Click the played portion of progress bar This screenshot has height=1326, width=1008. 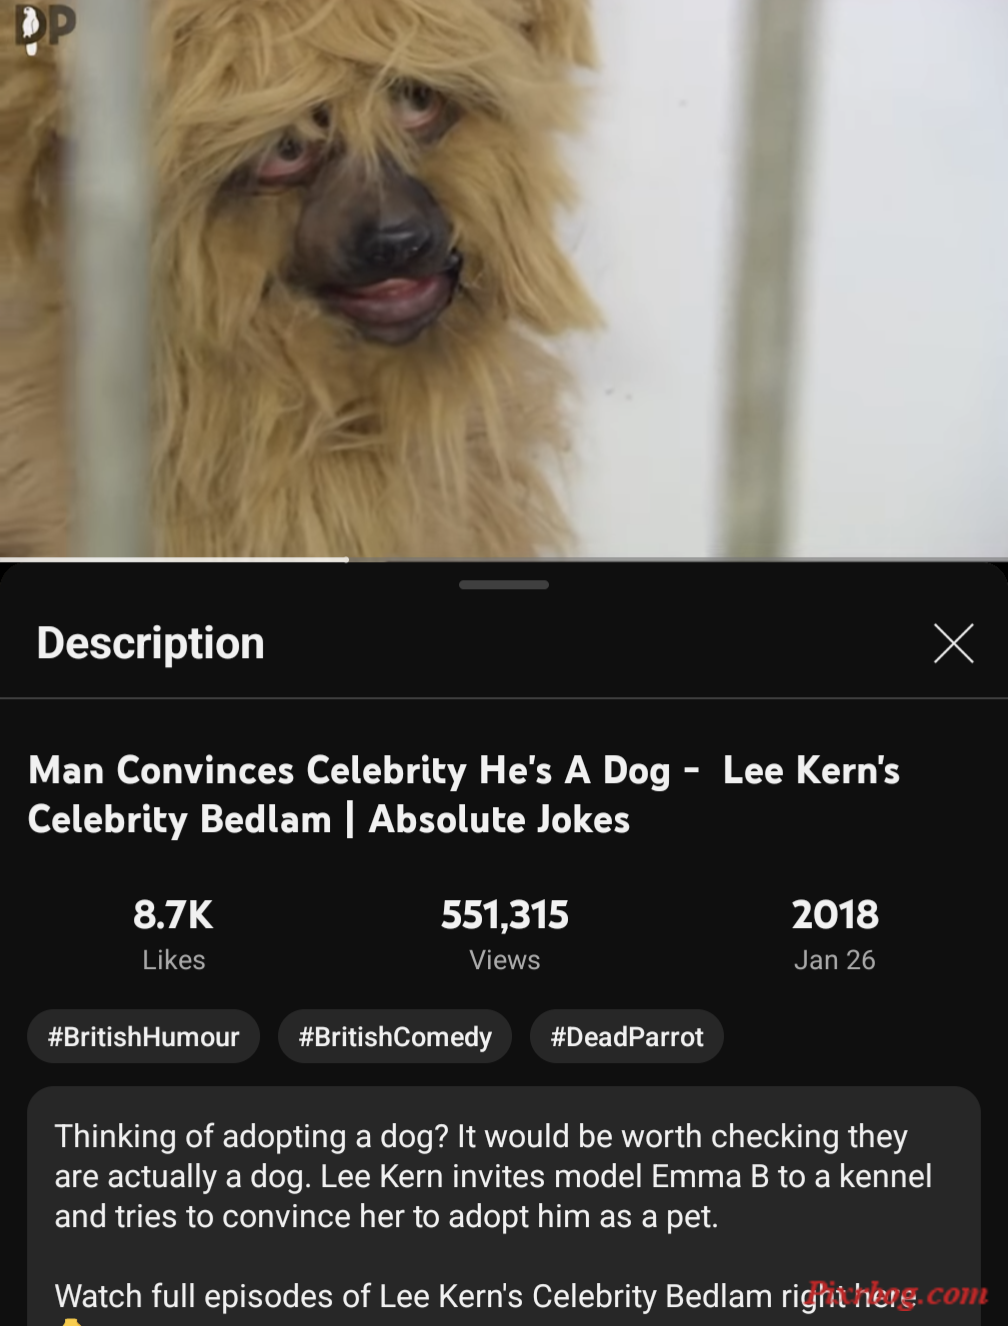pos(174,559)
